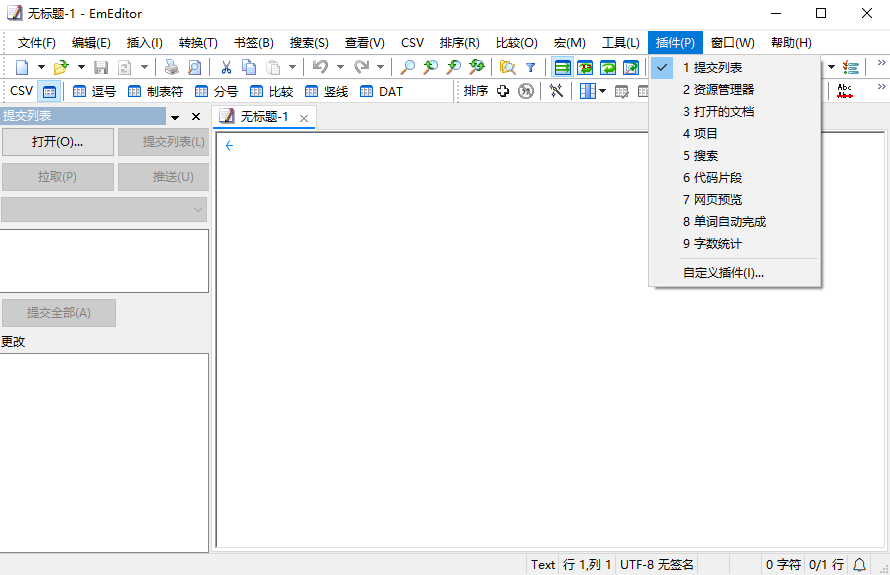890x575 pixels.
Task: Switch to the 无标题-1 tab
Action: [x=264, y=117]
